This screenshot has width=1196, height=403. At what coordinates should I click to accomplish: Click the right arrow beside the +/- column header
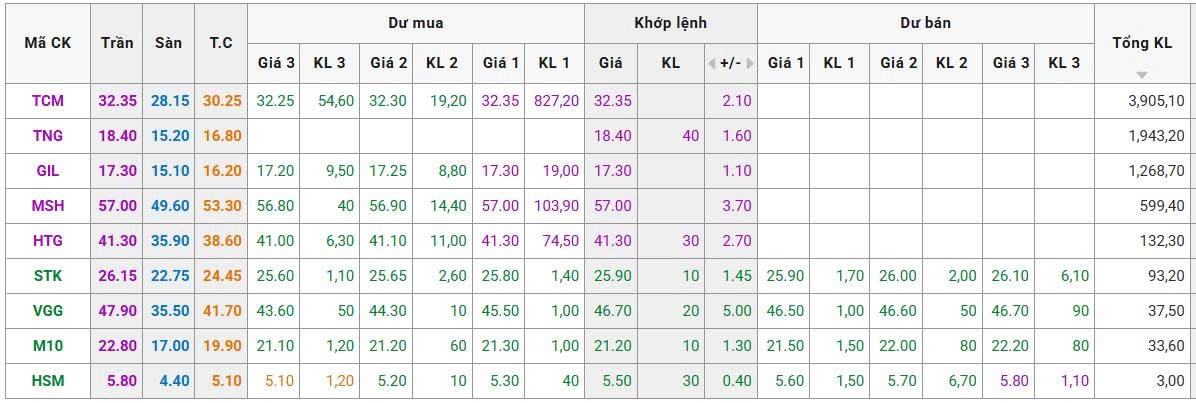[x=750, y=64]
